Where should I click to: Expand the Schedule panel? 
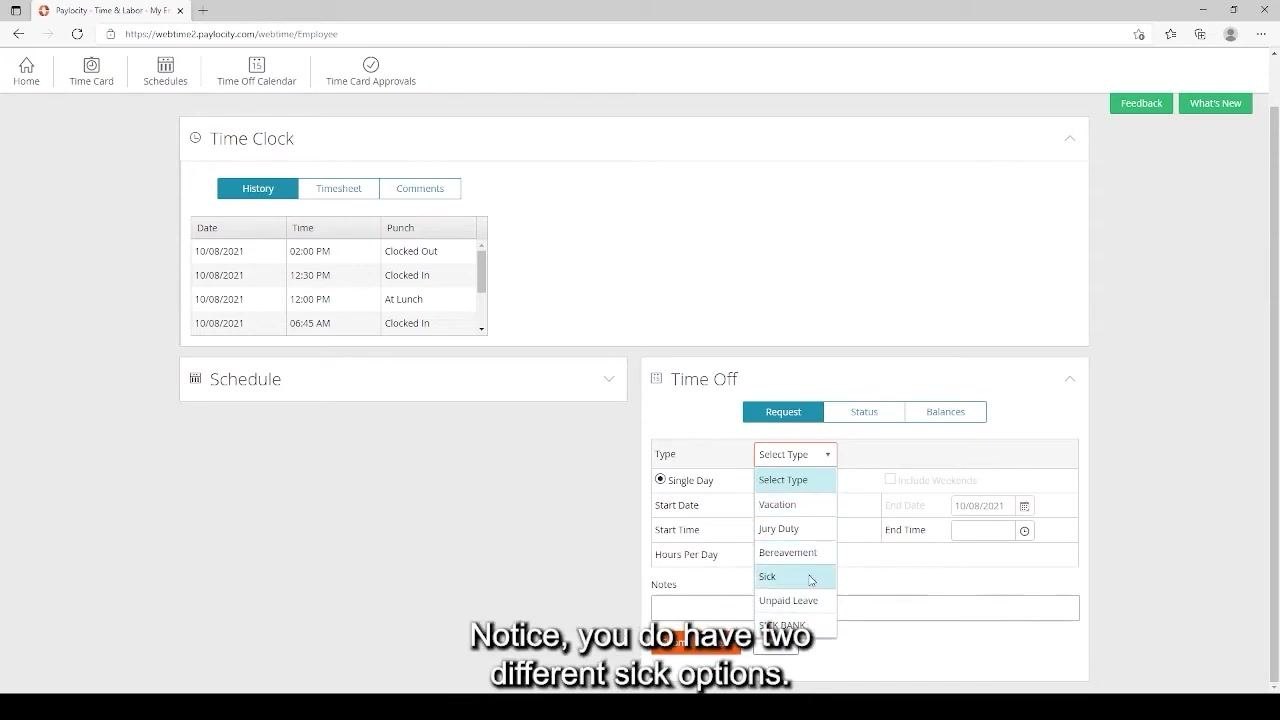coord(609,379)
